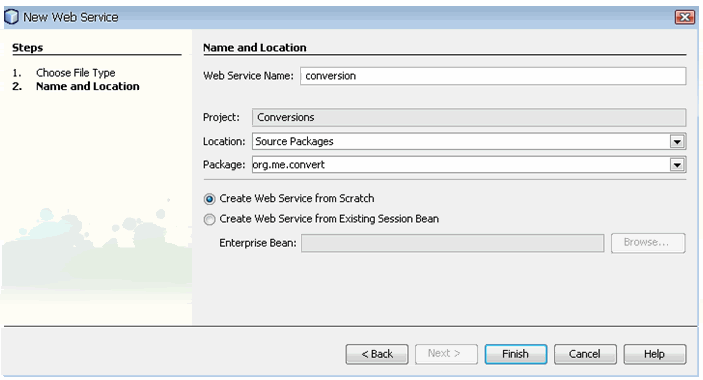The image size is (703, 380).
Task: Cancel the wizard
Action: click(x=585, y=354)
